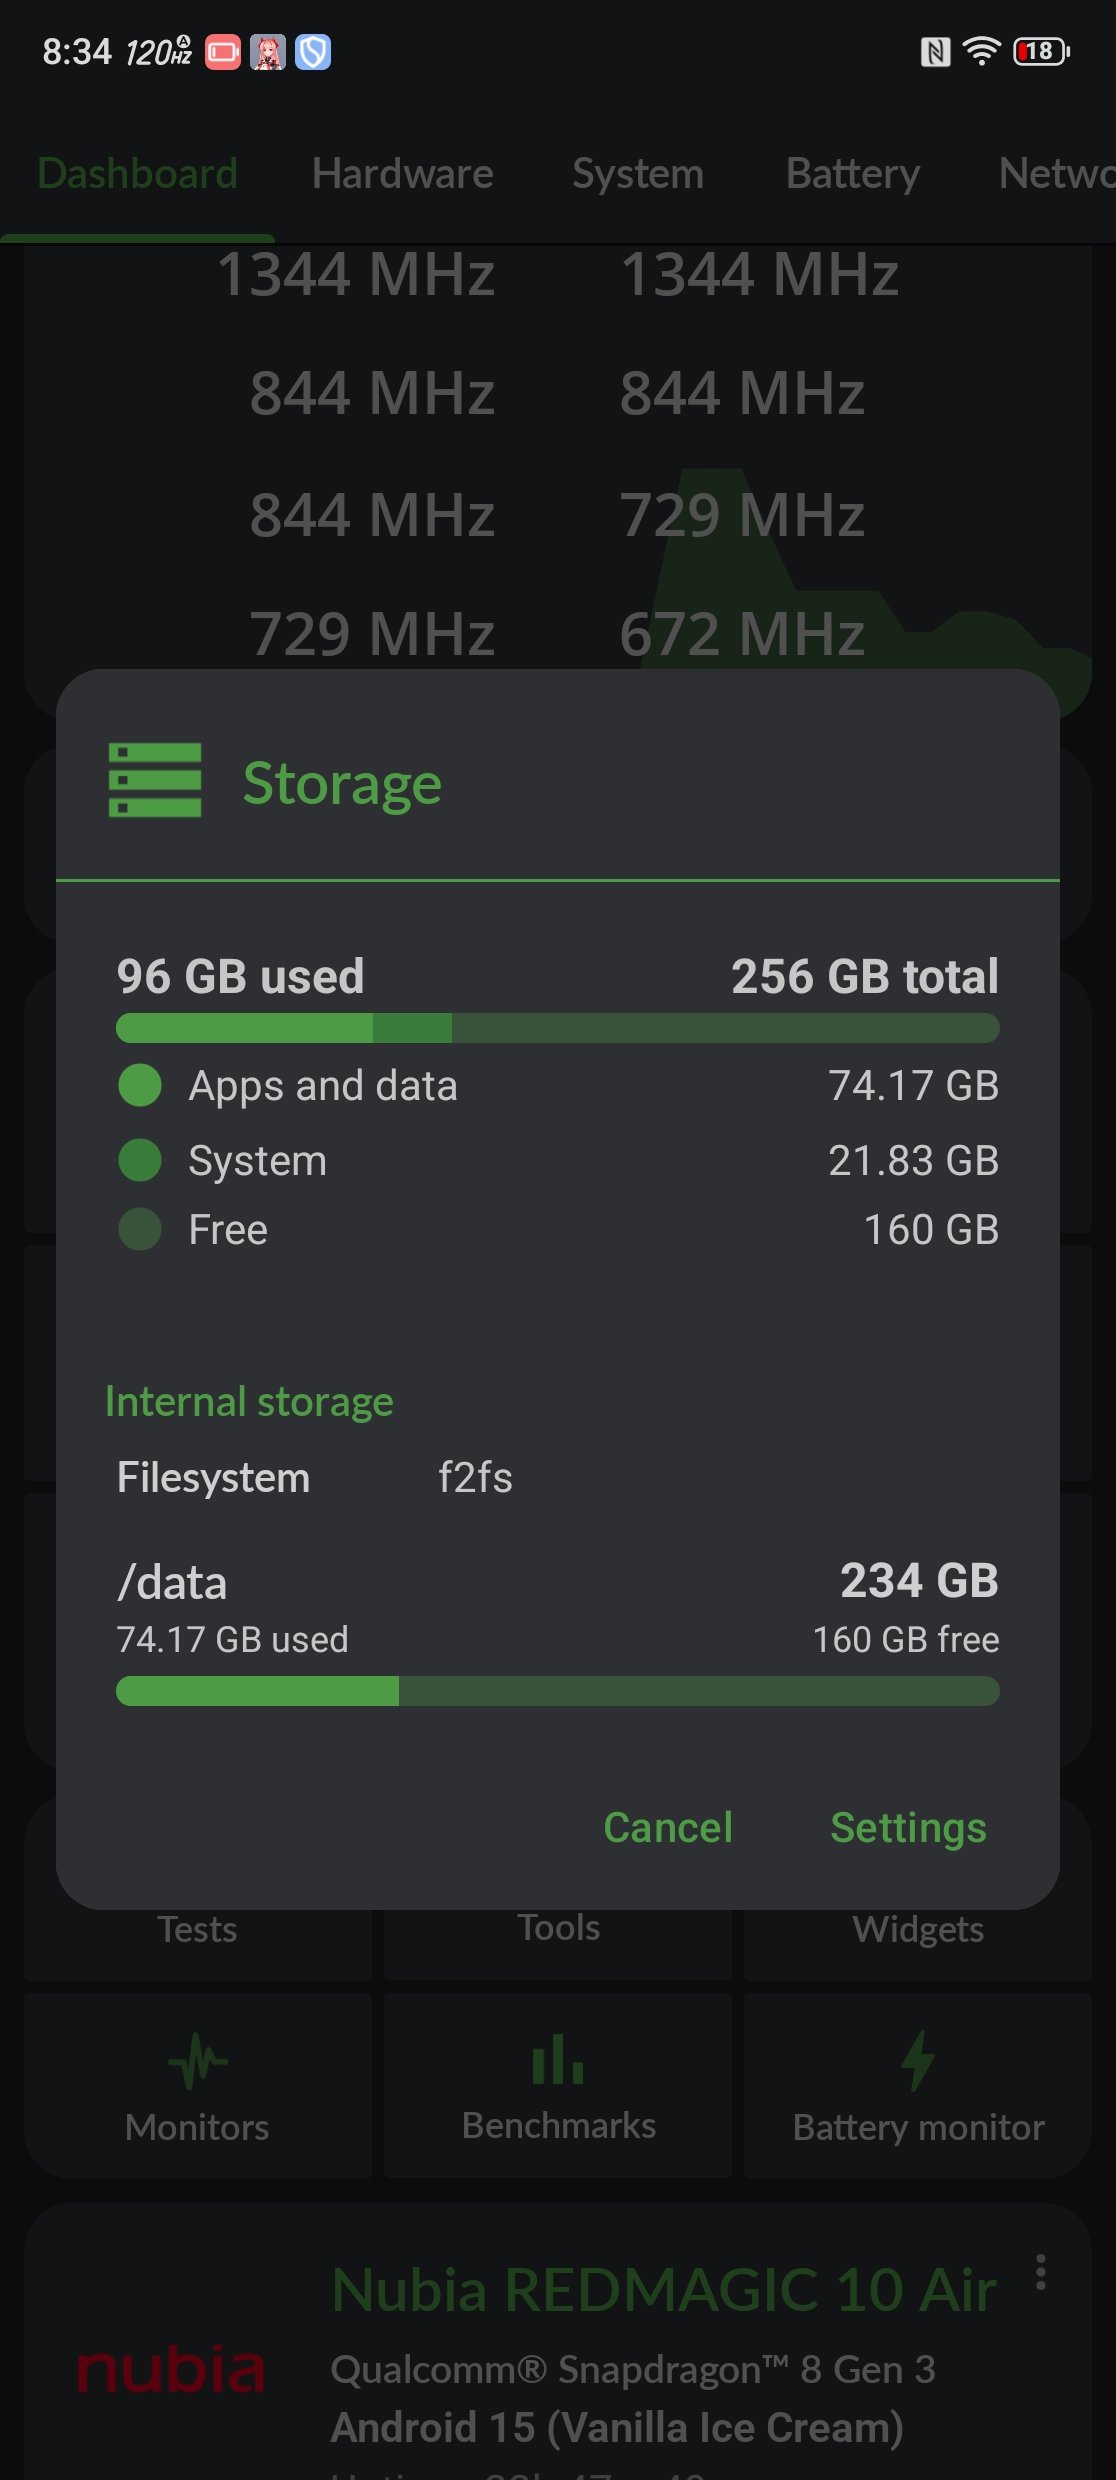Image resolution: width=1116 pixels, height=2480 pixels.
Task: Switch to the System tab
Action: 638,174
